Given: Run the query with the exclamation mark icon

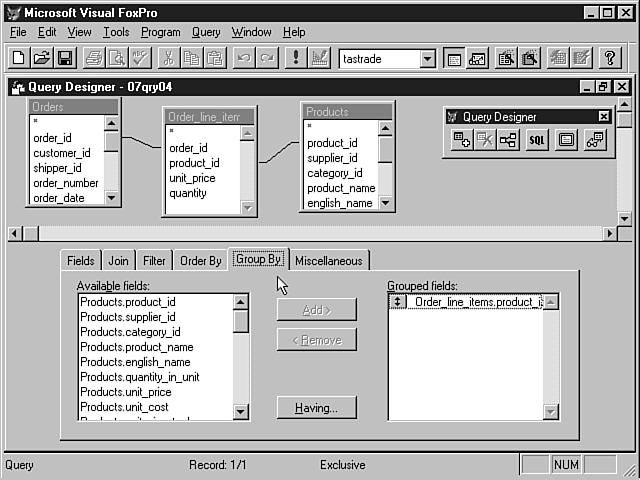Looking at the screenshot, I should (x=296, y=59).
